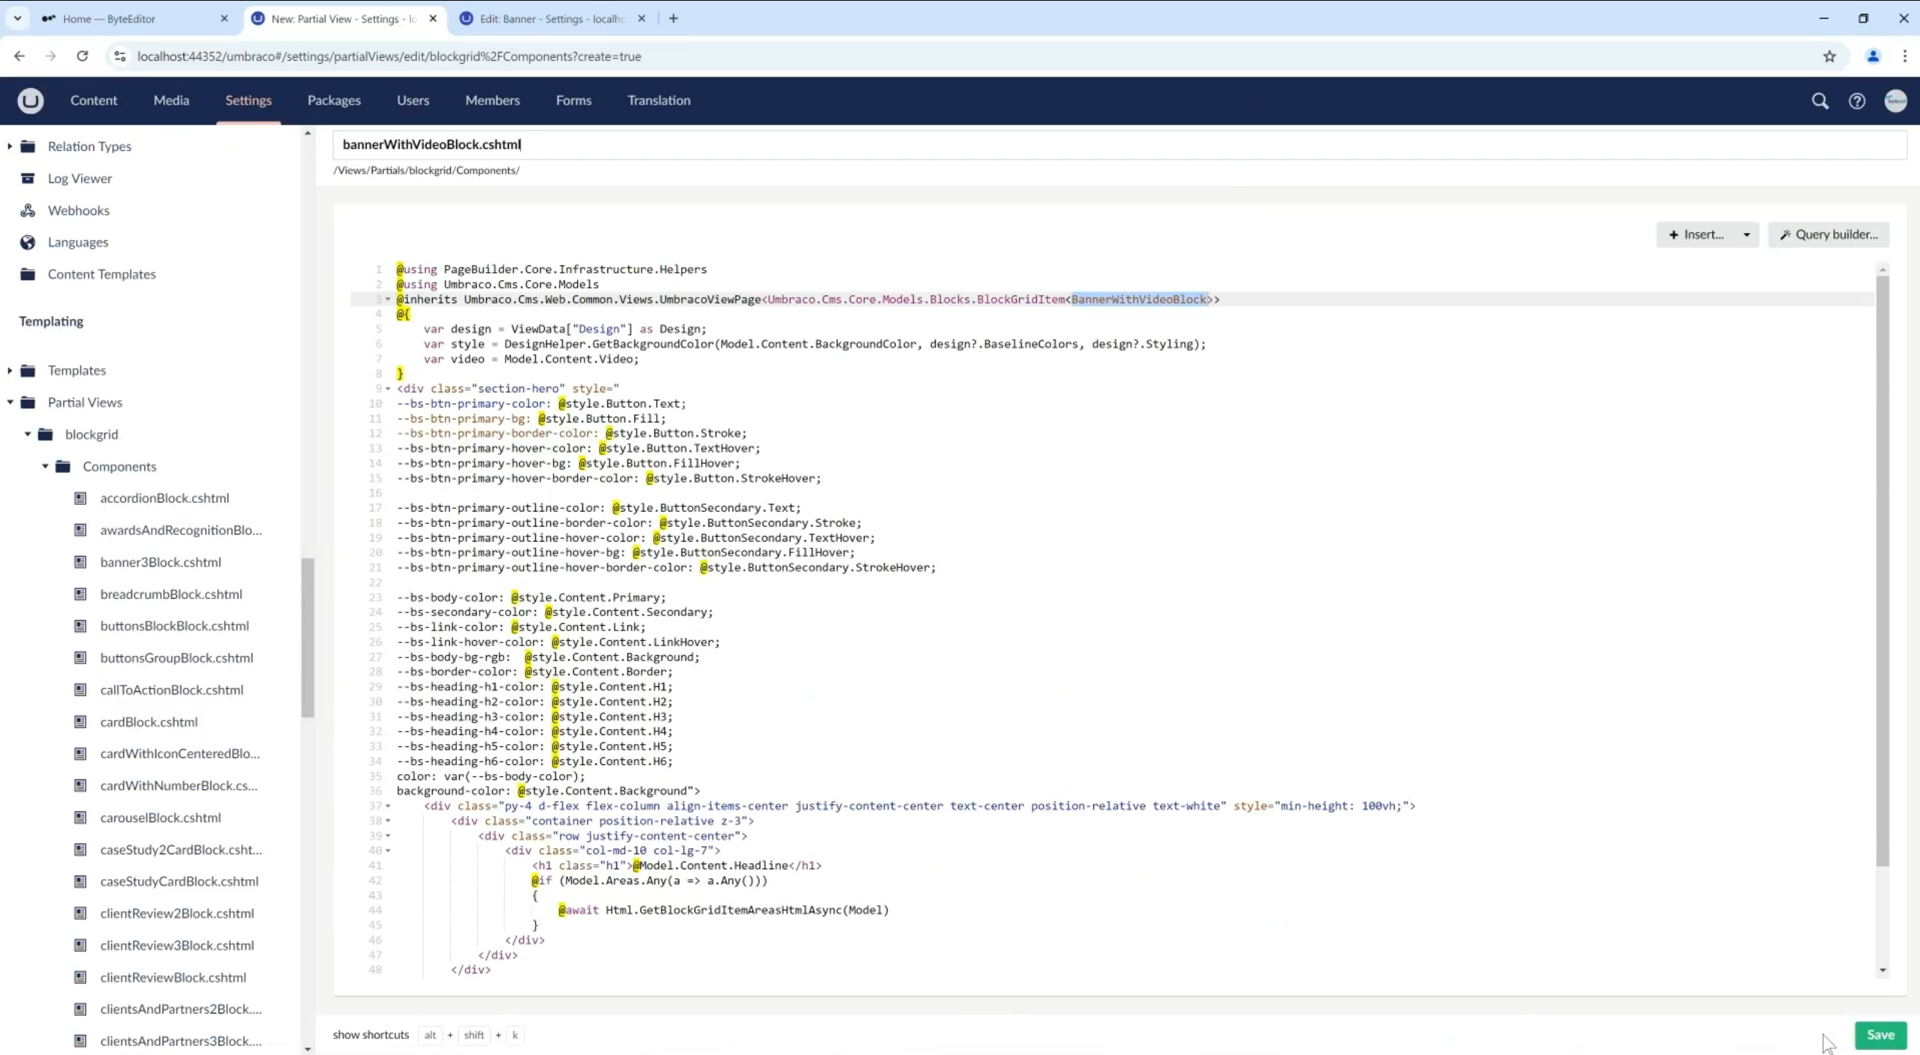Switch to Edit: Banner browser tab
This screenshot has width=1920, height=1055.
pyautogui.click(x=551, y=18)
